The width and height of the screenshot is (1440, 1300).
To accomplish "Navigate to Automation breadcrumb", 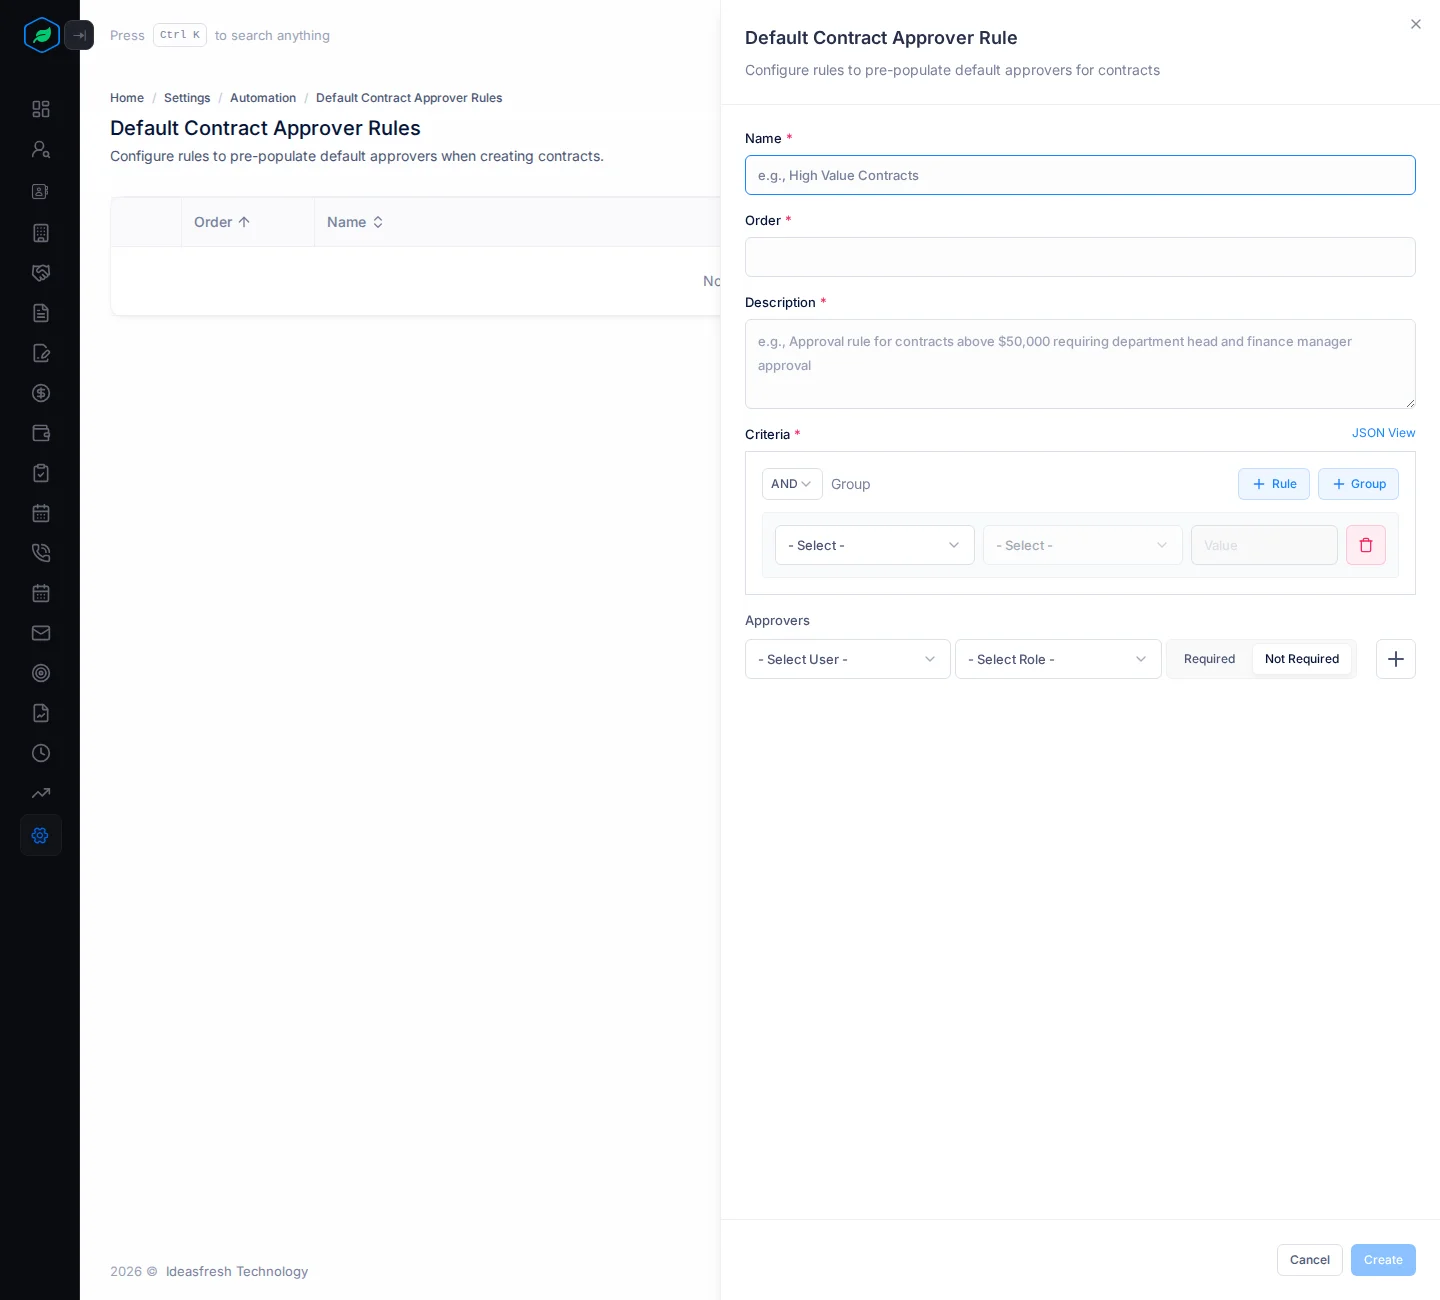I will coord(263,98).
